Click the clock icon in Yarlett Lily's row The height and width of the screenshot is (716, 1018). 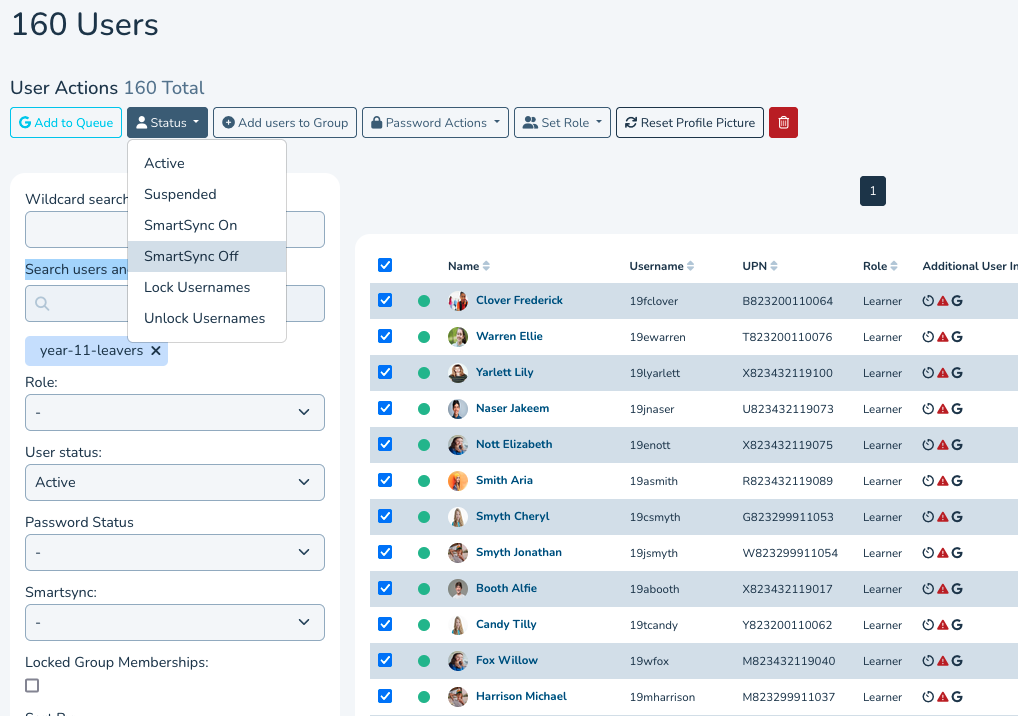pos(928,373)
